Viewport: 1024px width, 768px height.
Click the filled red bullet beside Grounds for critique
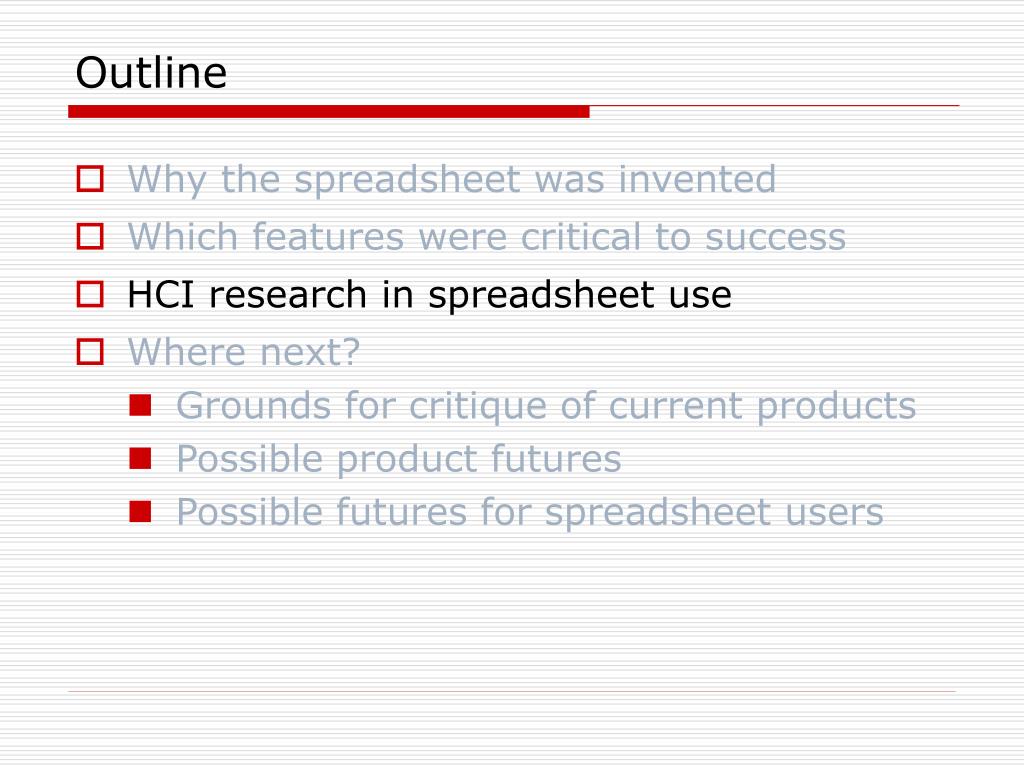(140, 405)
